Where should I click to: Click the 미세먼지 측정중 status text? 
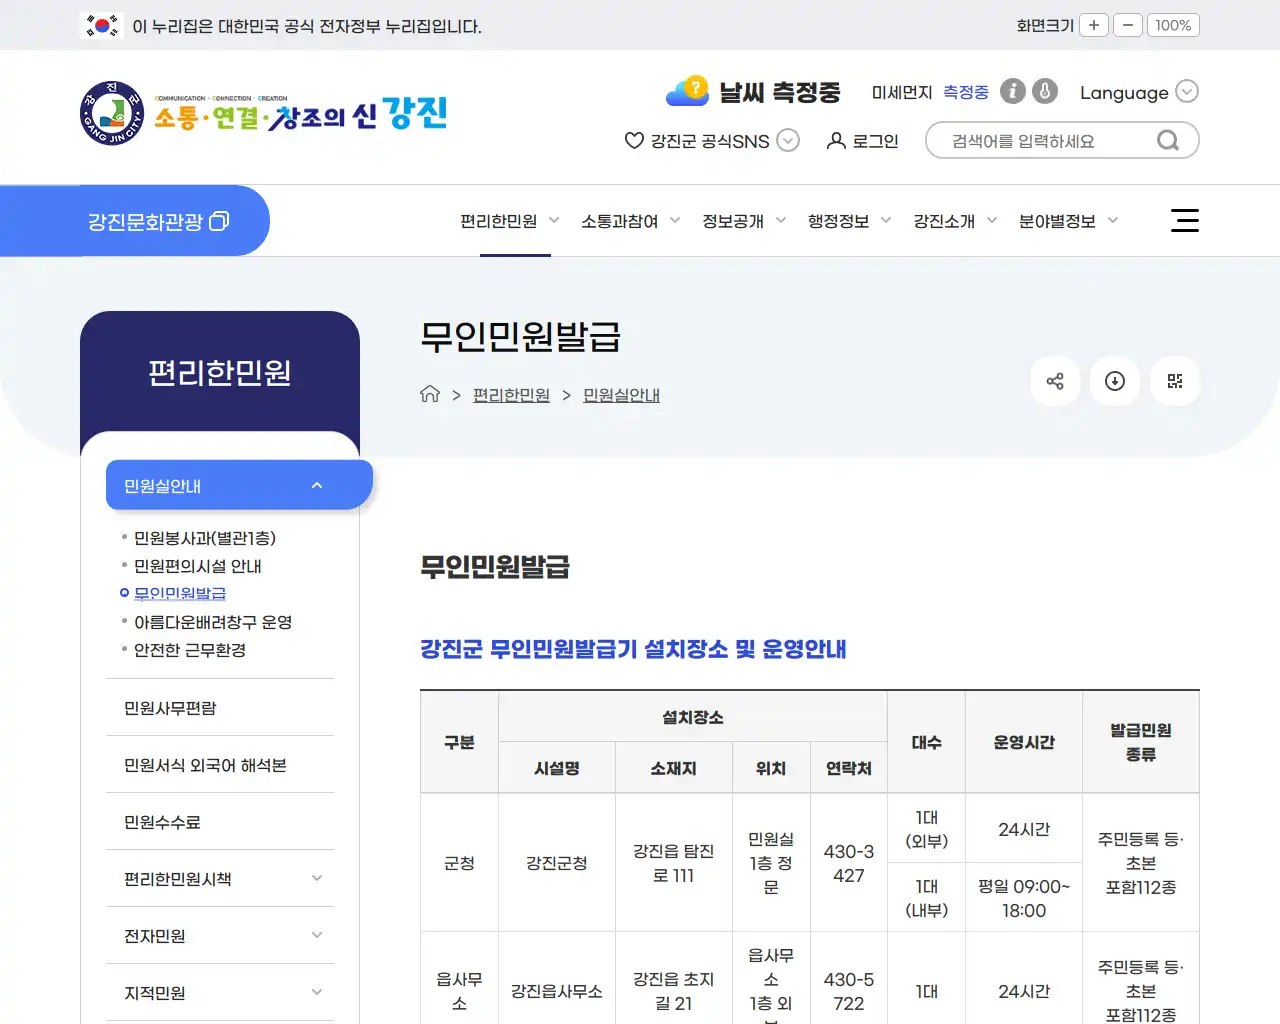(930, 92)
